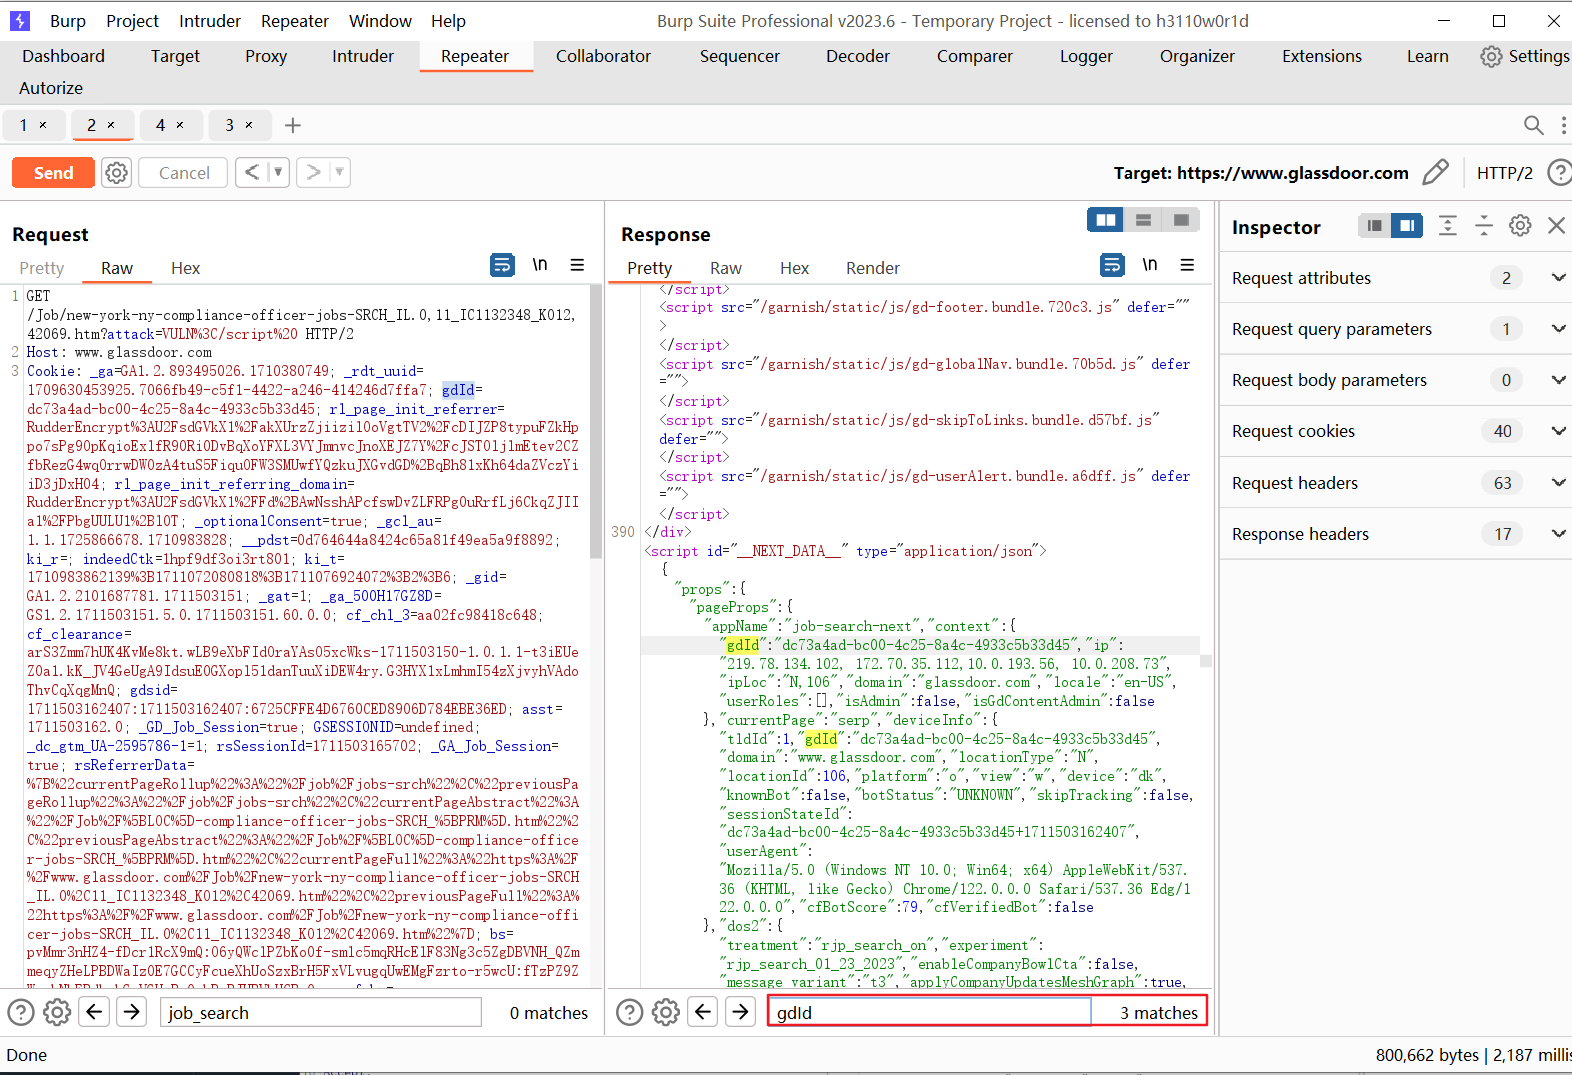Image resolution: width=1572 pixels, height=1075 pixels.
Task: Go to previous Response search match arrow
Action: [x=704, y=1012]
